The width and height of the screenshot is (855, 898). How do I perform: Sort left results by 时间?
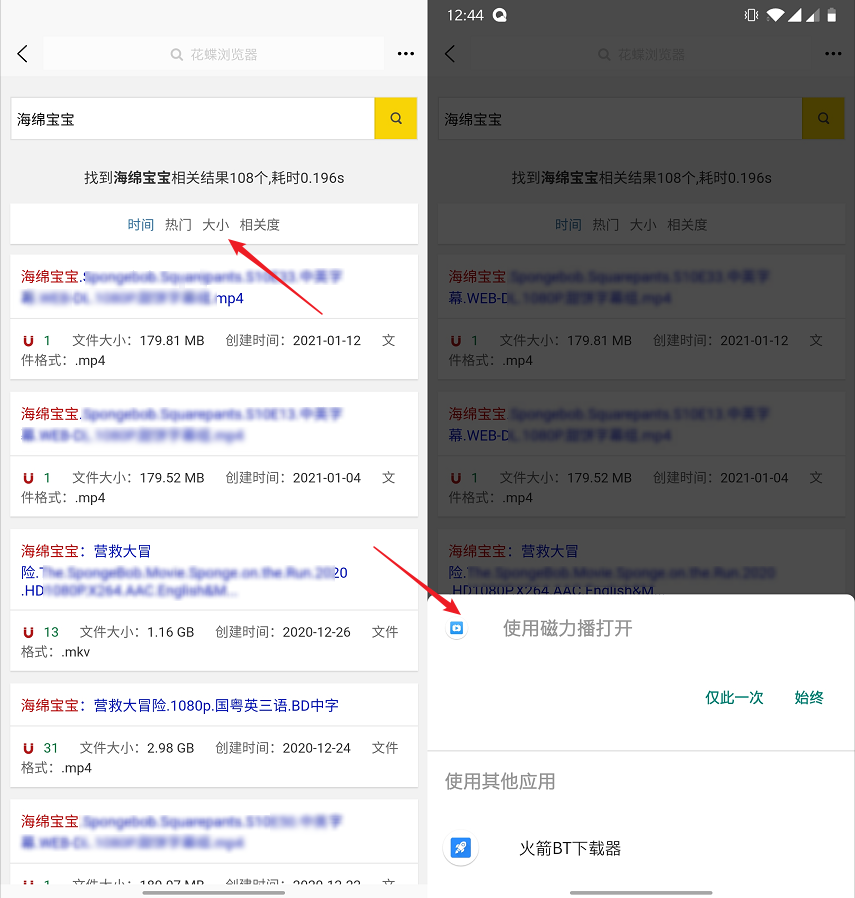point(140,224)
